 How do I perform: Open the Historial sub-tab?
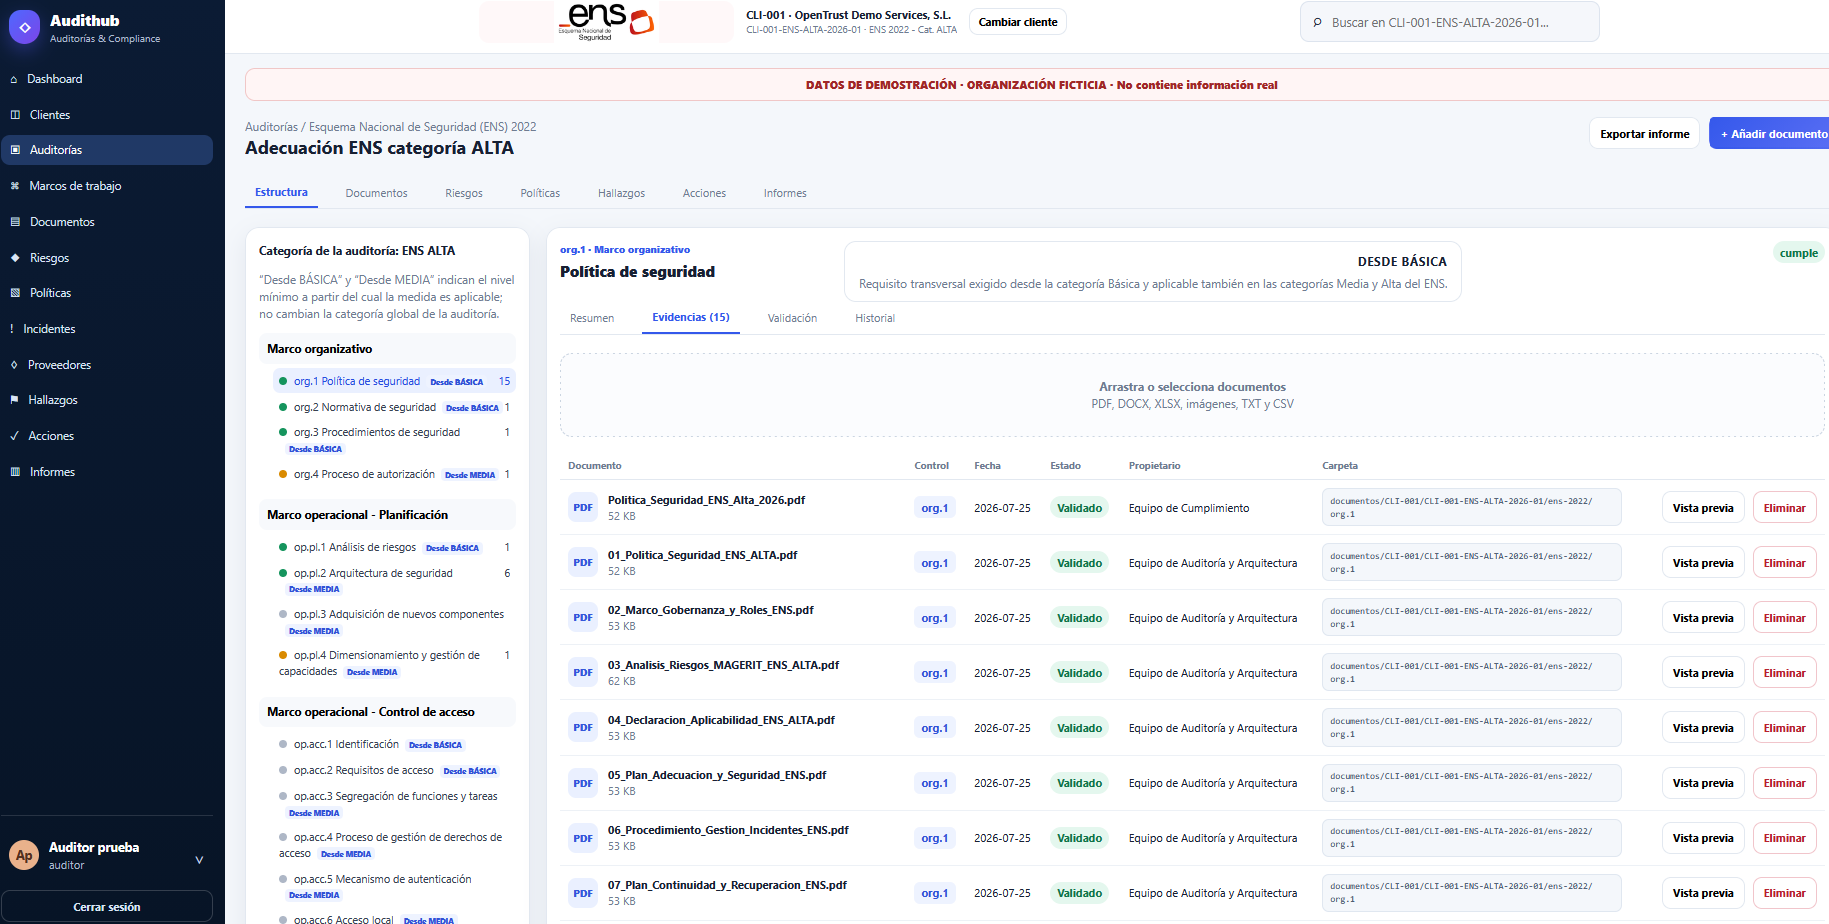(875, 318)
